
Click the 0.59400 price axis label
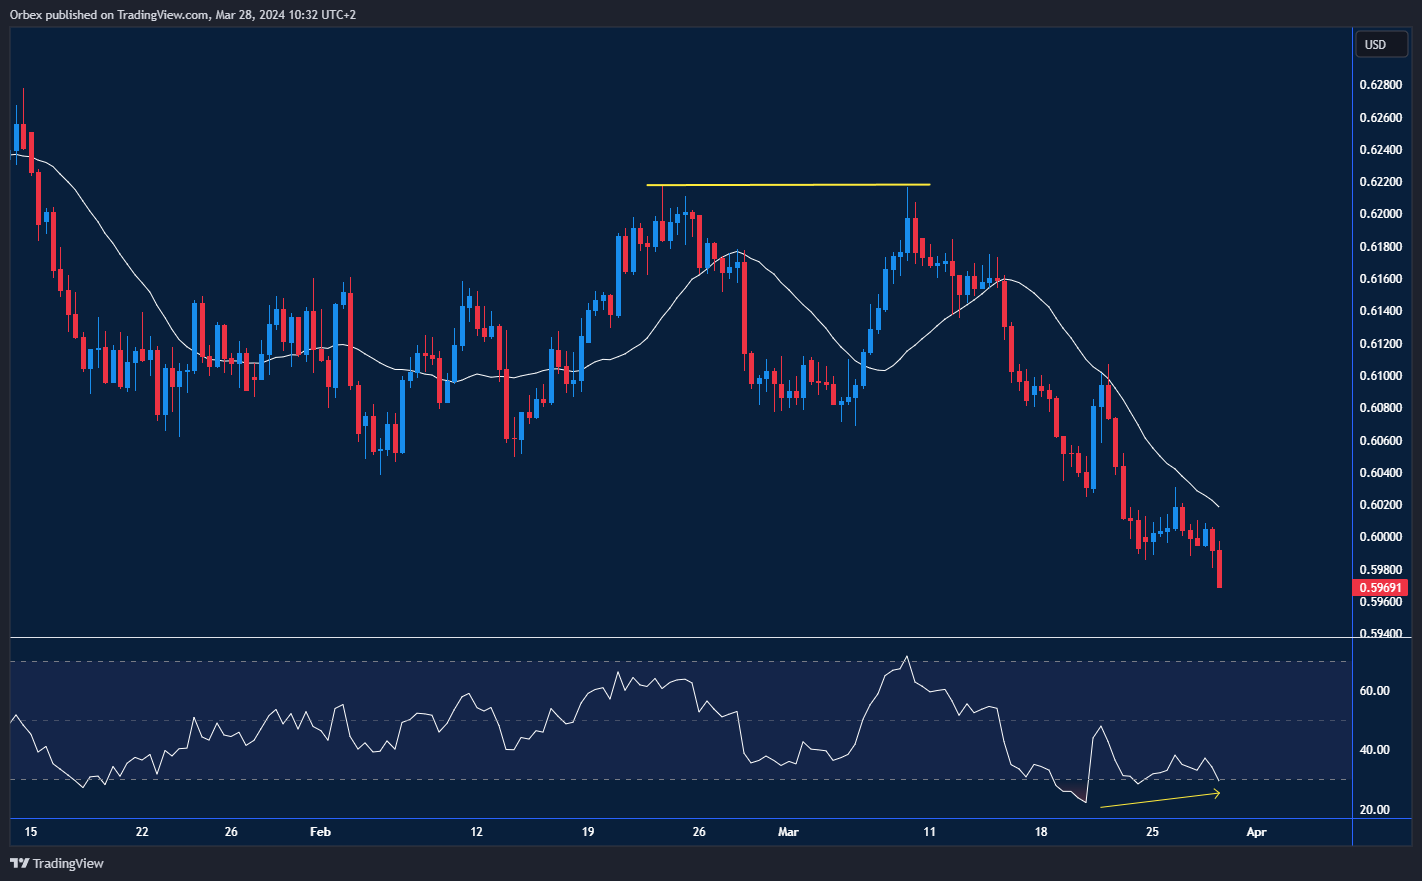click(x=1380, y=634)
